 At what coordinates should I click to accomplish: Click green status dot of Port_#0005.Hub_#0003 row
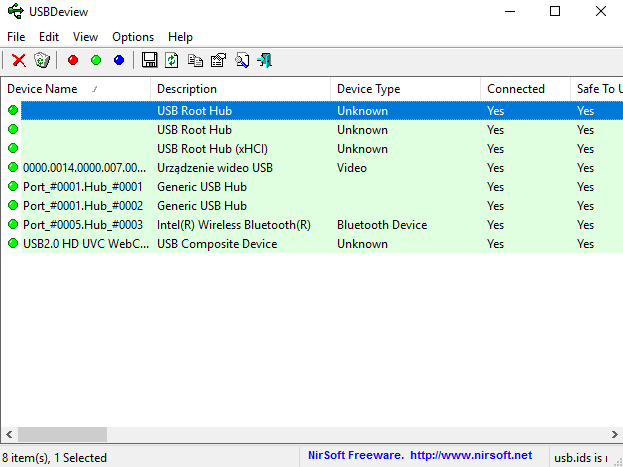click(x=13, y=225)
